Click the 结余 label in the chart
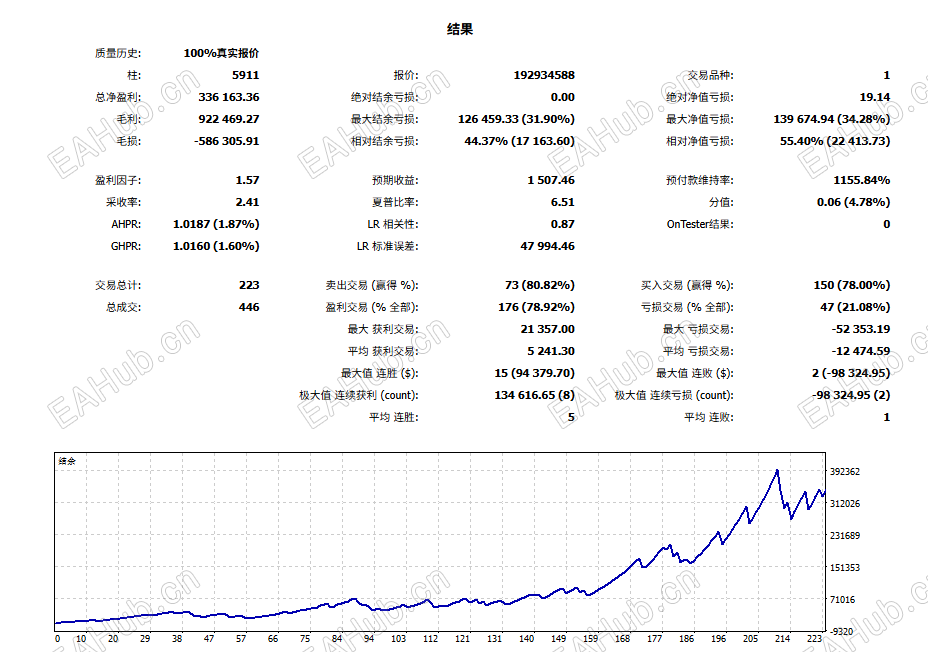The width and height of the screenshot is (928, 652). (67, 461)
